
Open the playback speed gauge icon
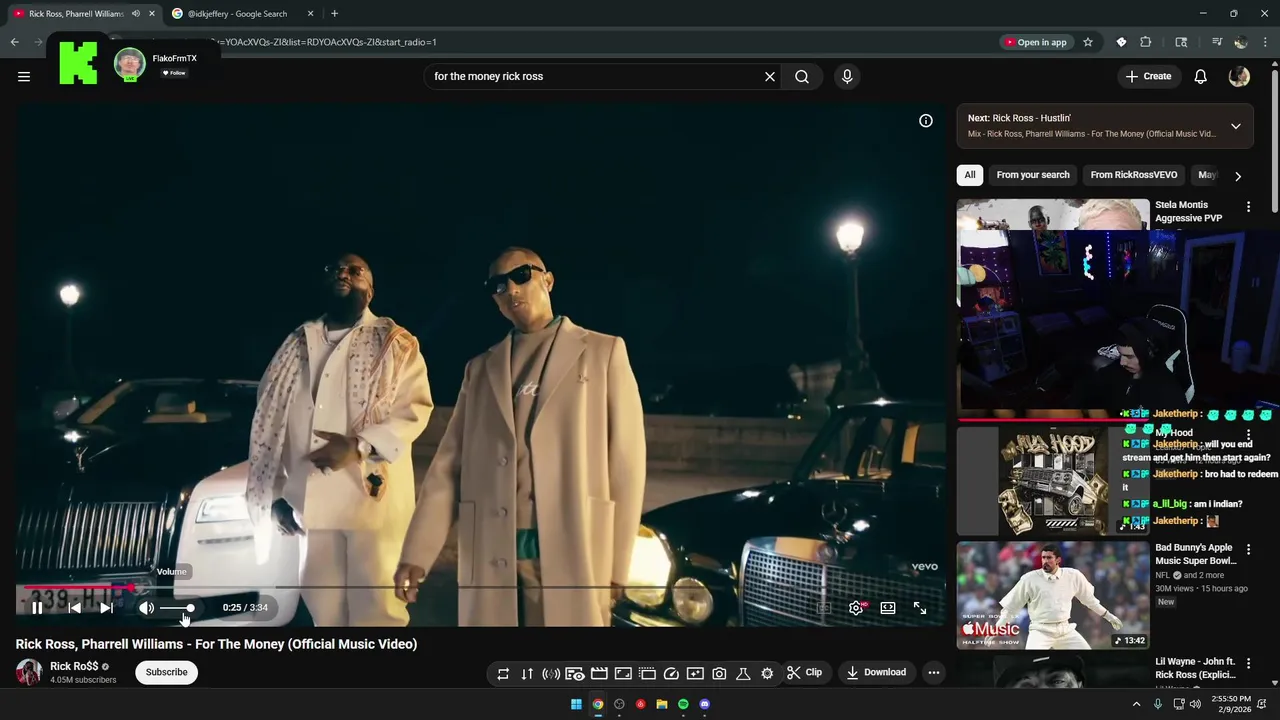pos(671,673)
